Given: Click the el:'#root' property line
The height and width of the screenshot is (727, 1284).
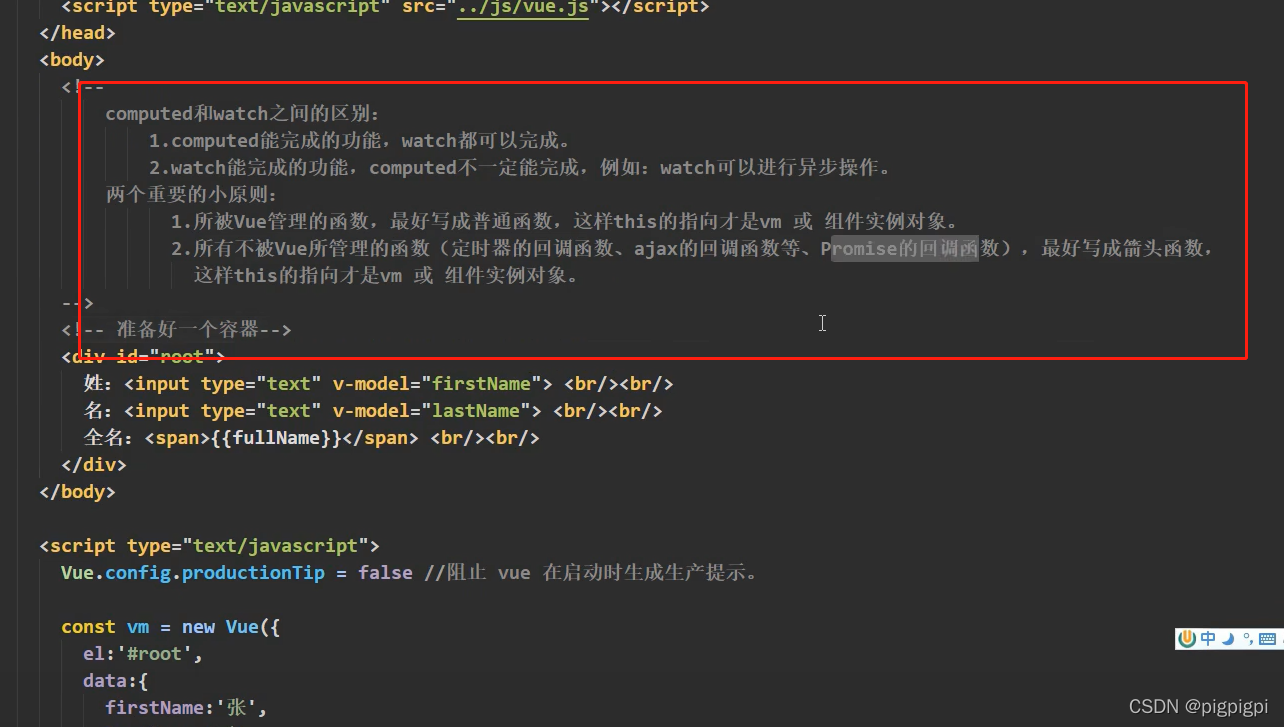Looking at the screenshot, I should pyautogui.click(x=143, y=654).
